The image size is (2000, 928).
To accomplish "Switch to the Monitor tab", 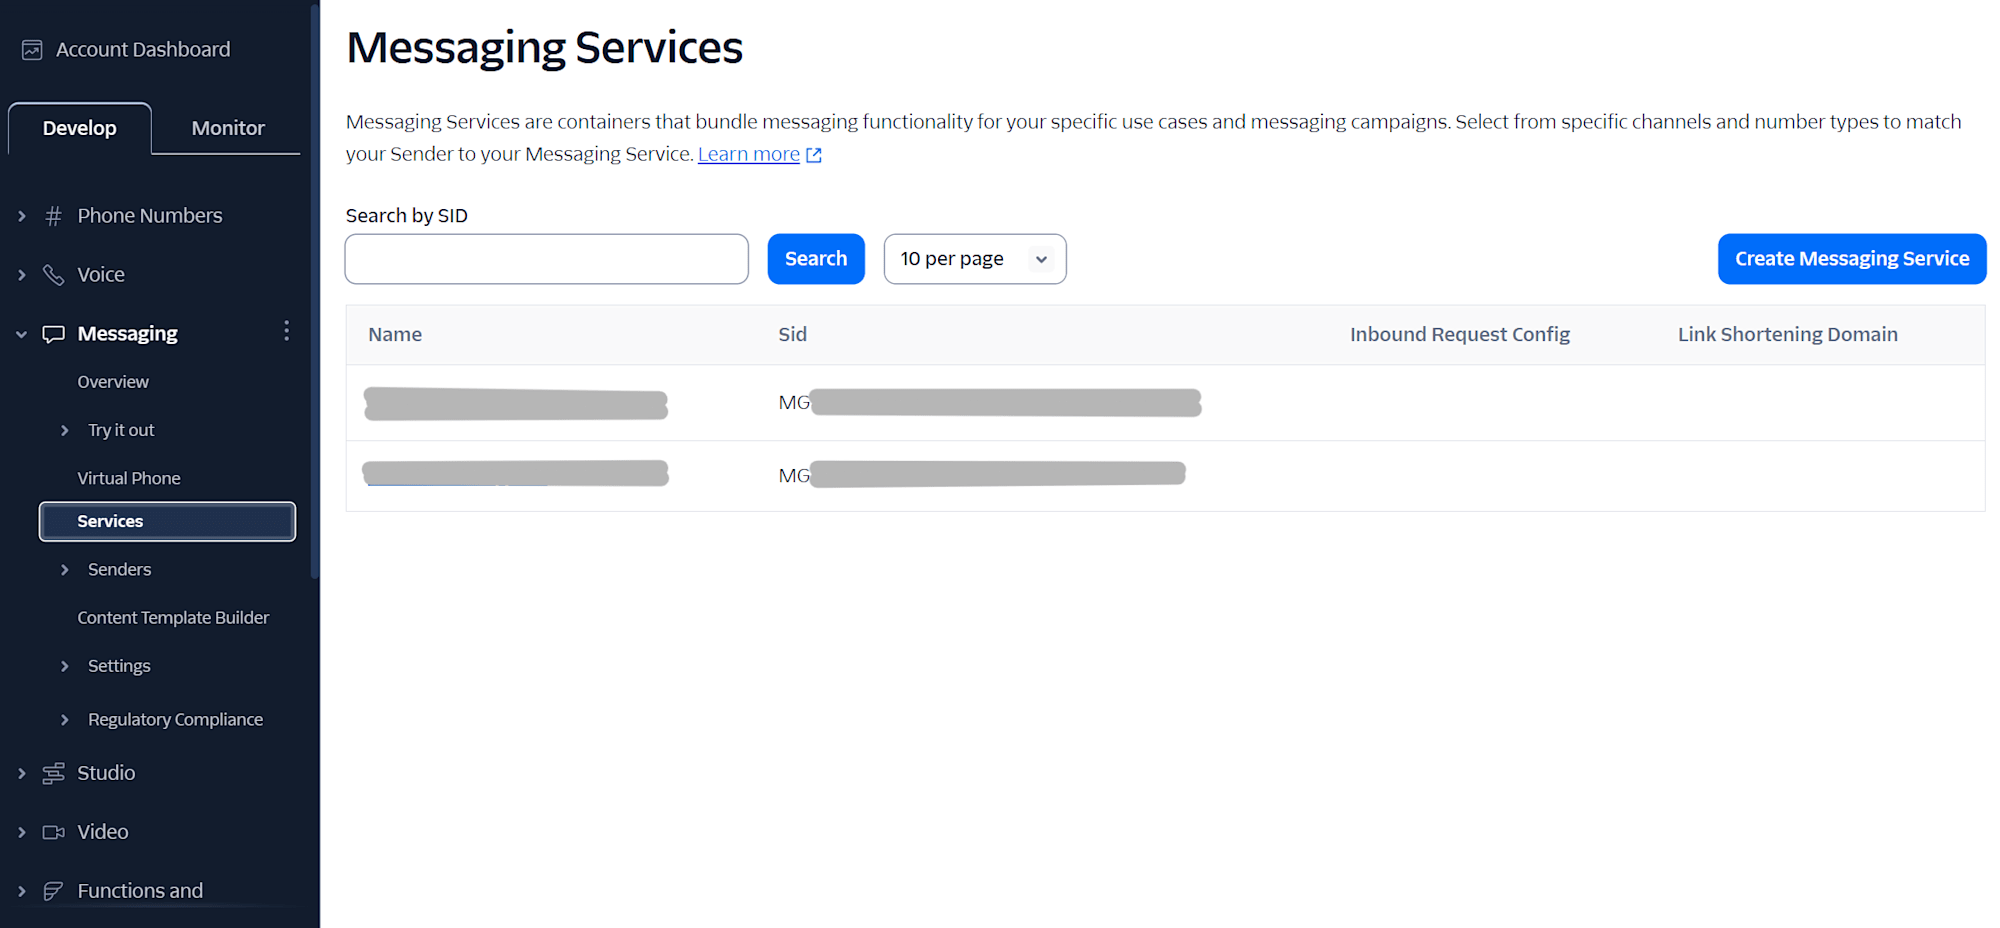I will coord(228,128).
